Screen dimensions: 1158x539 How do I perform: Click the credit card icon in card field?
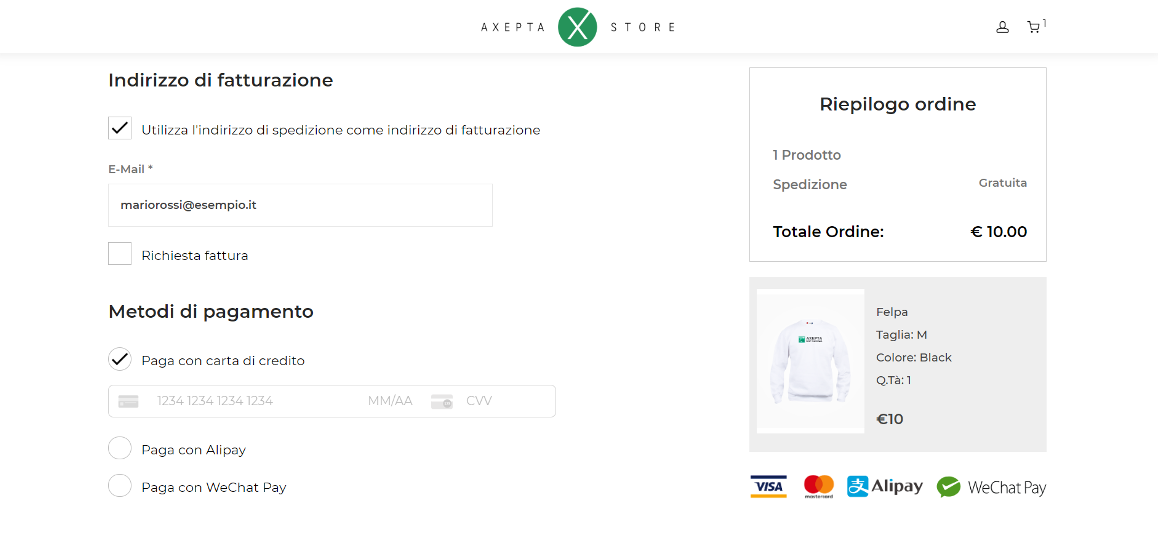[128, 401]
